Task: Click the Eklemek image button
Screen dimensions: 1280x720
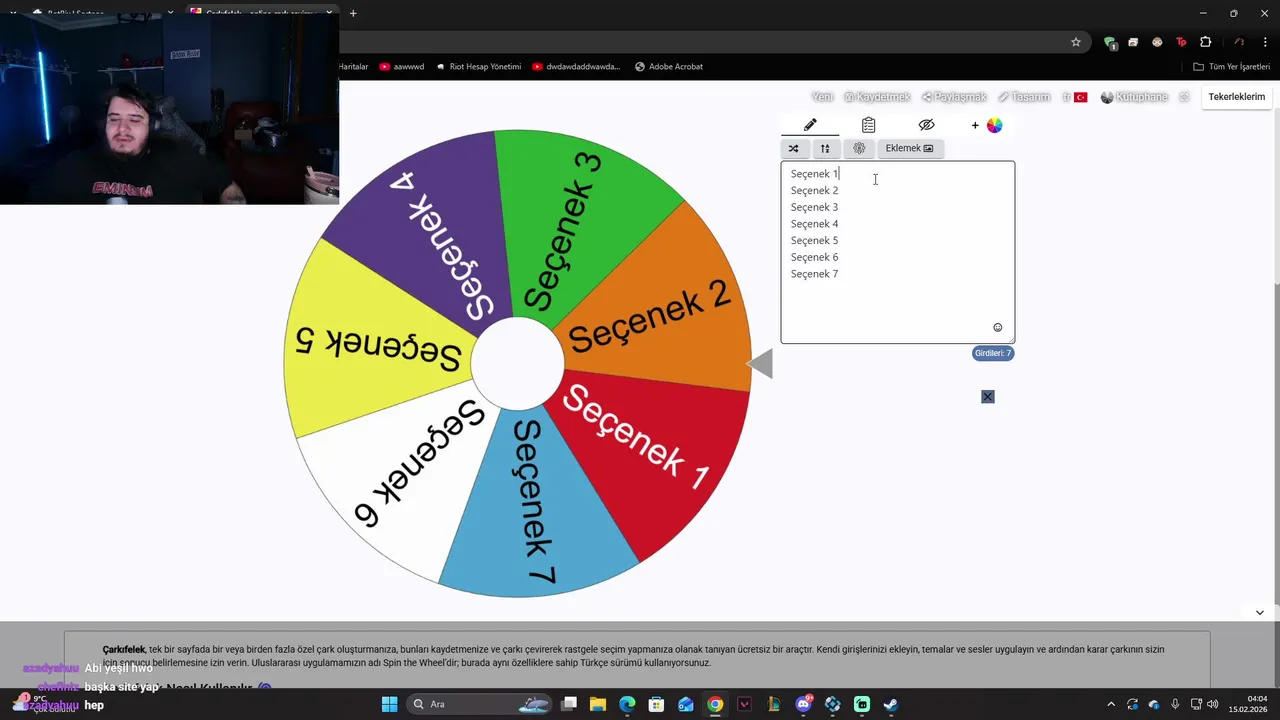Action: click(x=909, y=148)
